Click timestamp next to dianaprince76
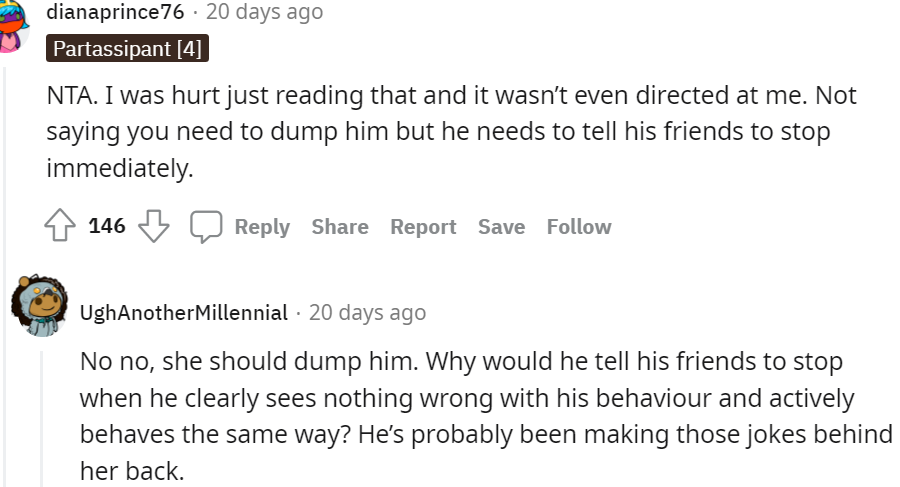Screen dimensions: 900x487 tap(264, 12)
